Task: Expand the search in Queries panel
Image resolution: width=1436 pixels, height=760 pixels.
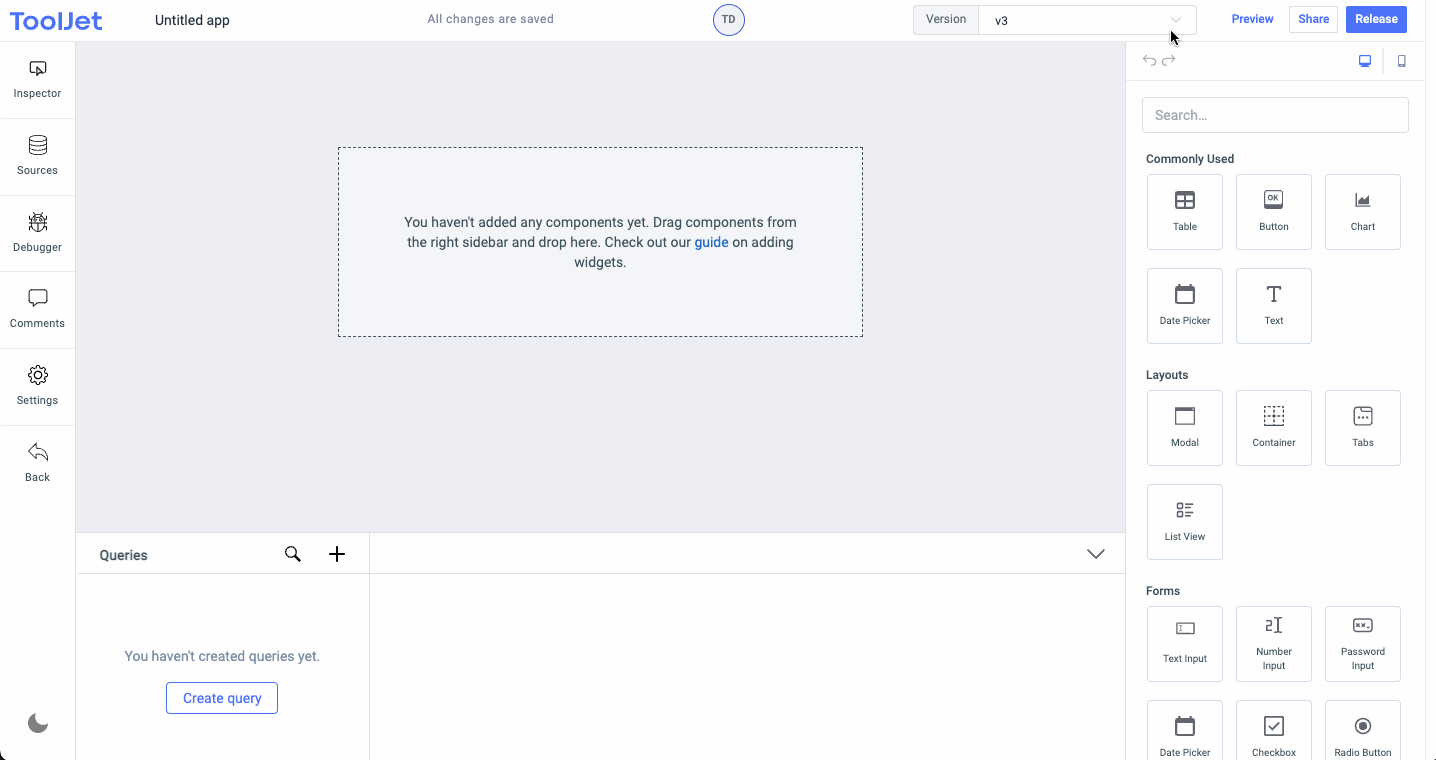Action: pyautogui.click(x=292, y=553)
